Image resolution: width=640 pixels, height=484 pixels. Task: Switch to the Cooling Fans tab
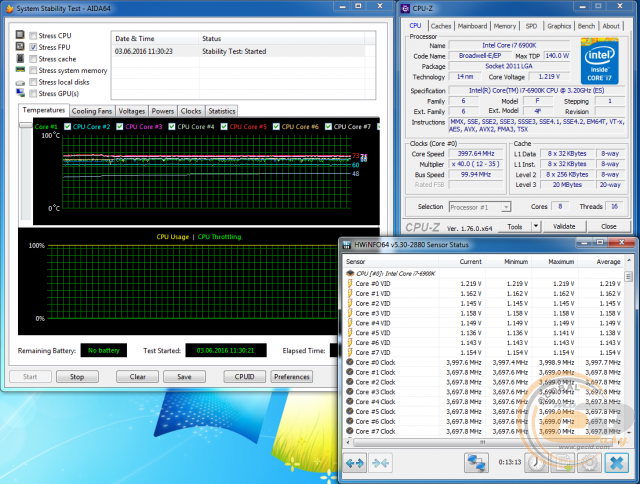point(92,111)
